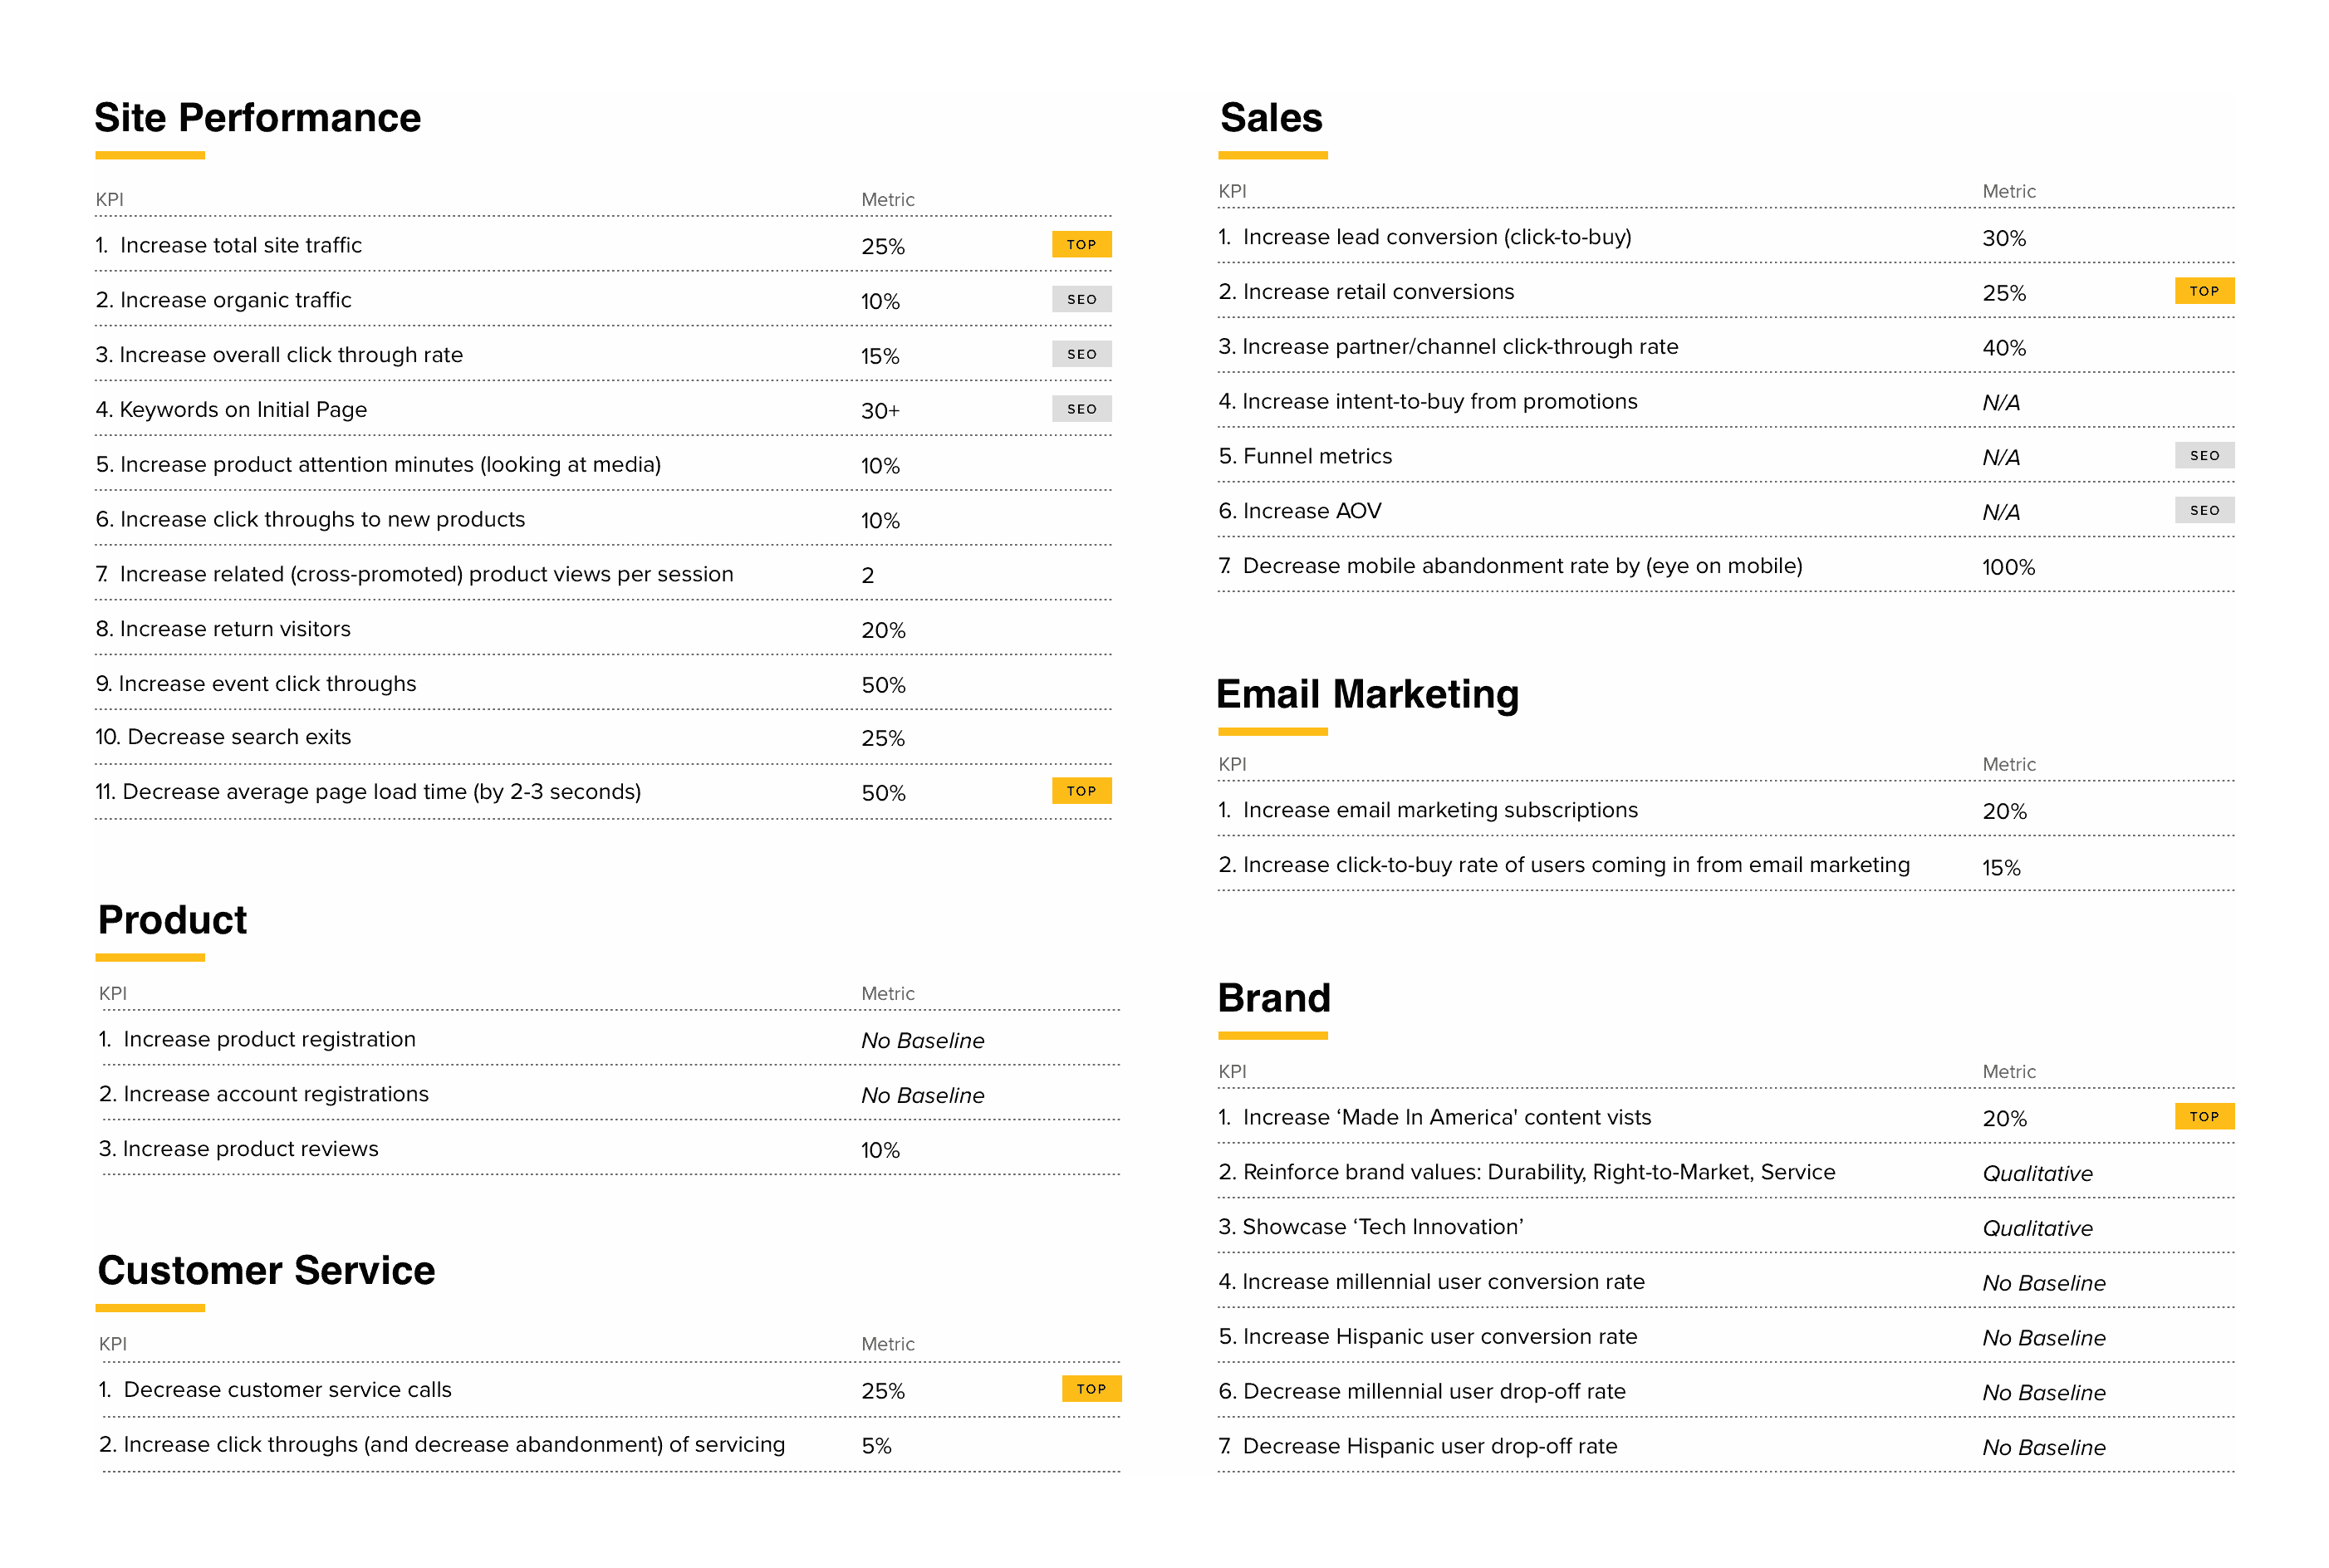The height and width of the screenshot is (1568, 2329).
Task: Click the TOP badge on retail conversions row
Action: point(2203,292)
